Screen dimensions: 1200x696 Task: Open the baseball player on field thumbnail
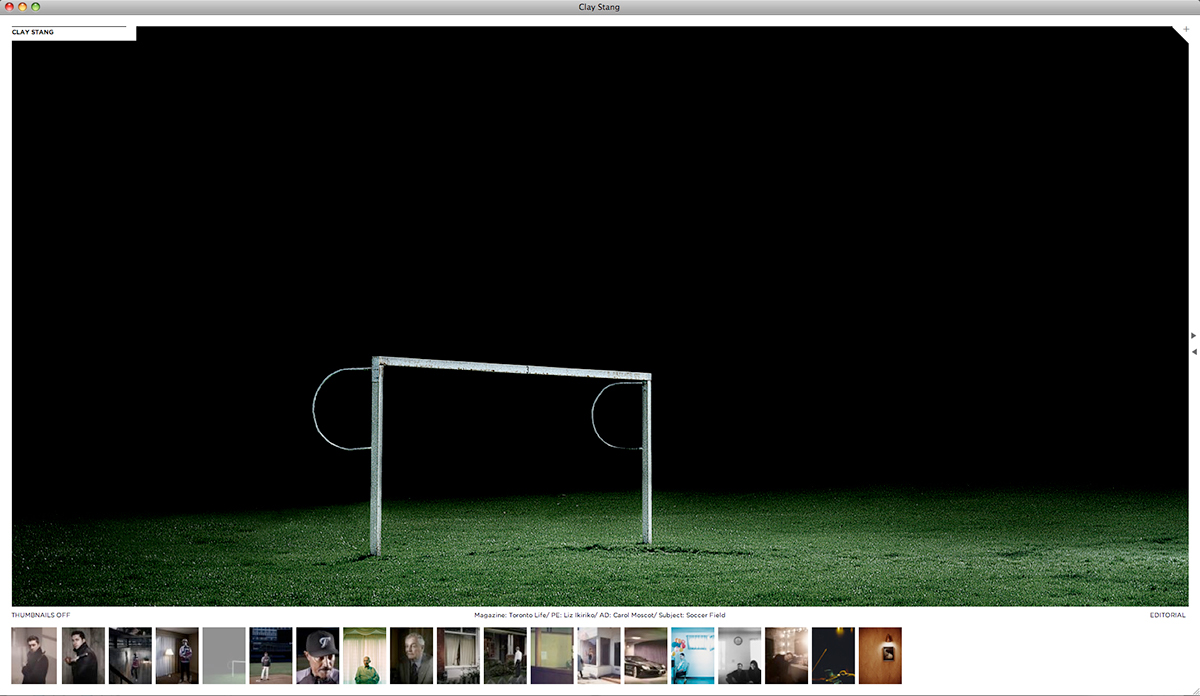point(271,656)
